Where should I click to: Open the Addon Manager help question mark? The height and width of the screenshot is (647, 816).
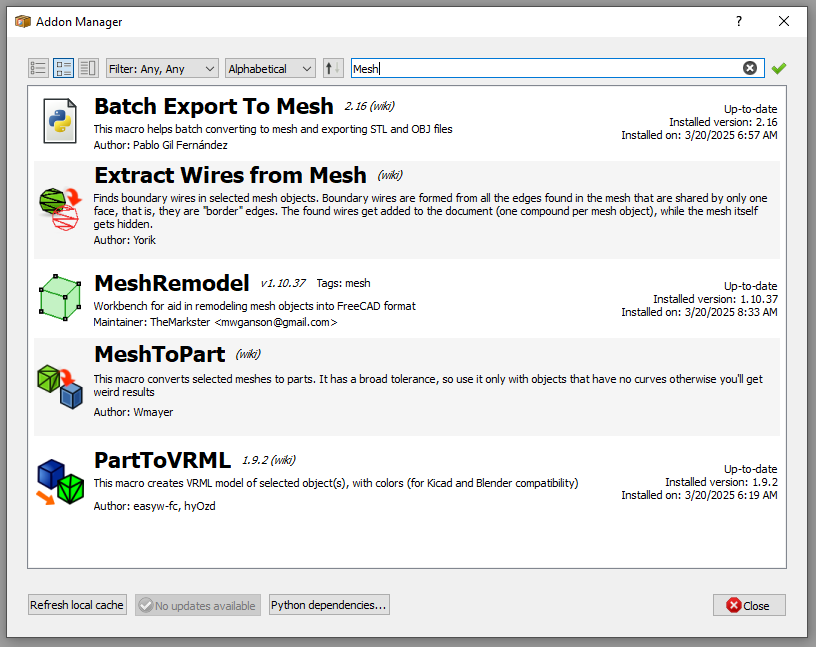coord(738,21)
